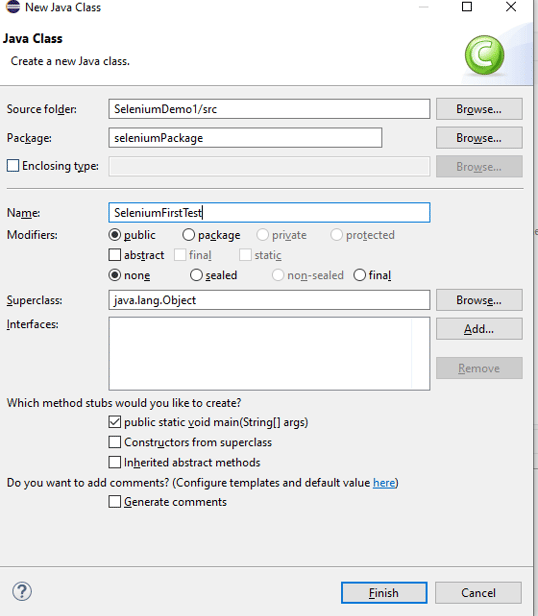Select the final radio button
Viewport: 538px width, 616px height.
point(360,275)
